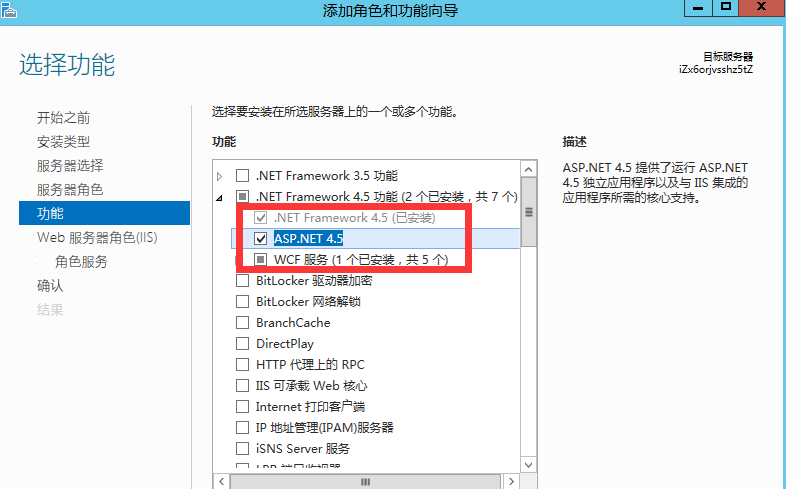The height and width of the screenshot is (489, 786).
Task: Click the 描述 heading
Action: tap(574, 142)
